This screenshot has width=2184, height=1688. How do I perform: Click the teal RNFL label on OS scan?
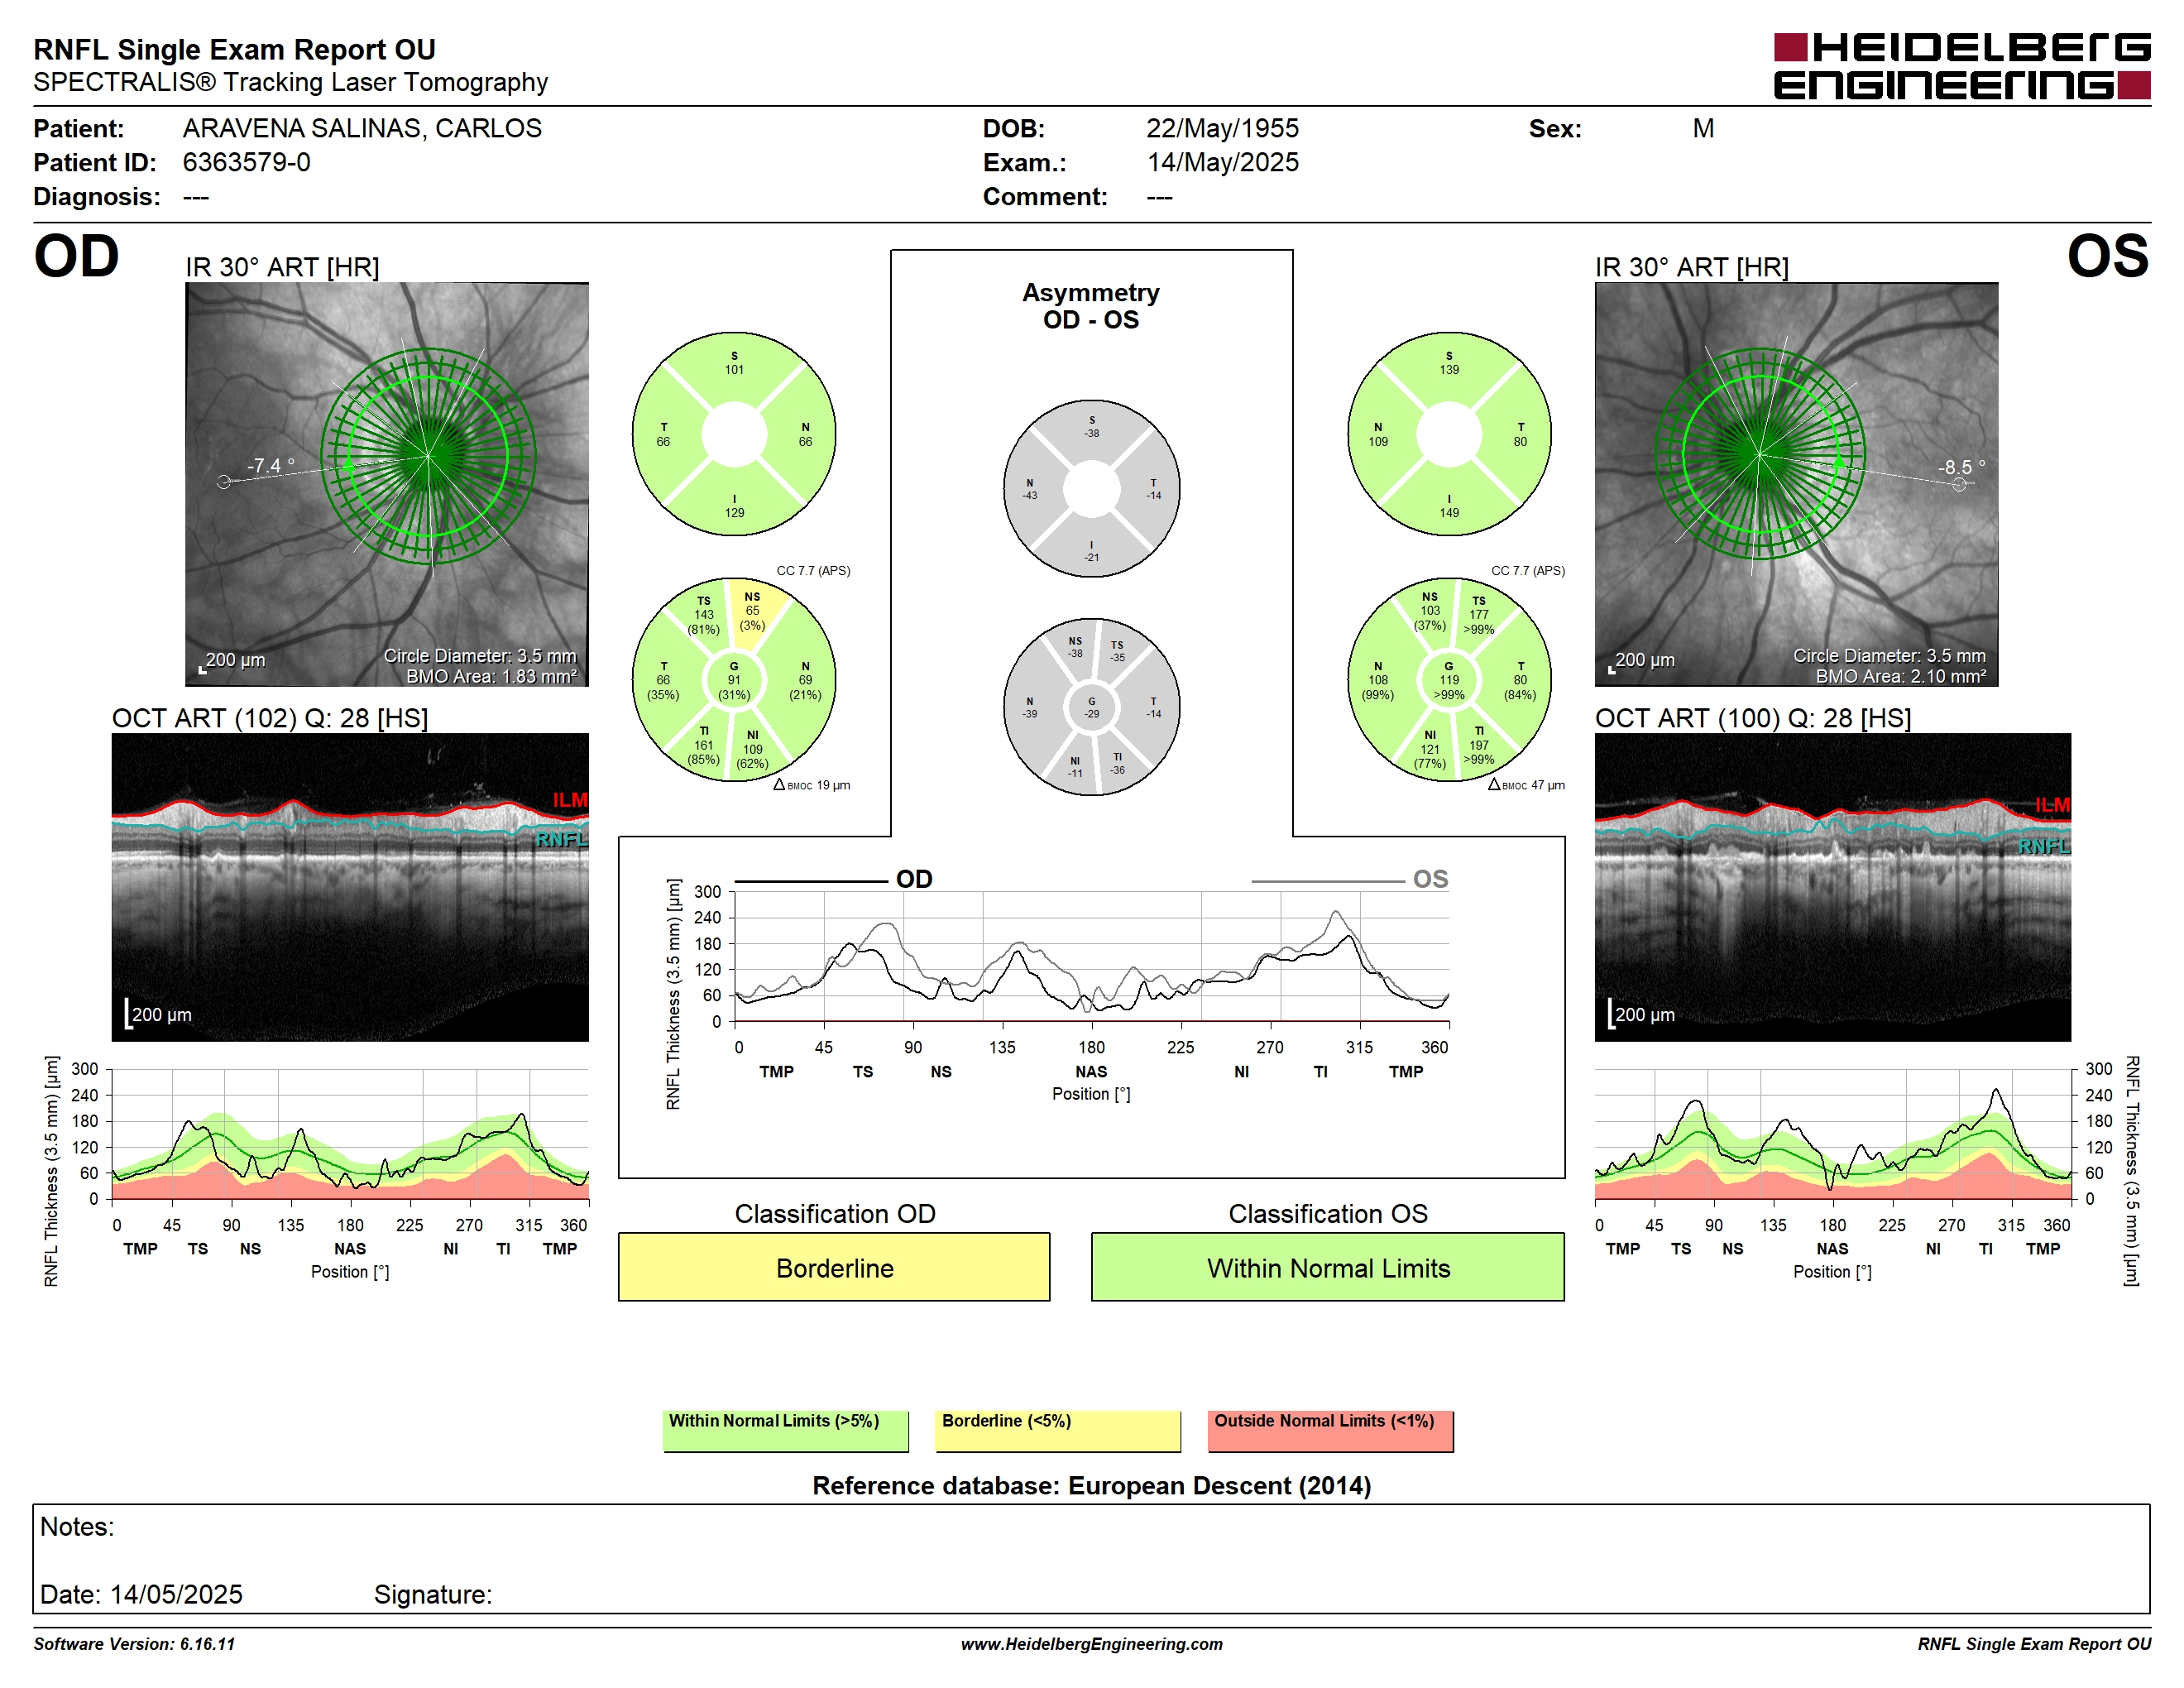click(2044, 846)
